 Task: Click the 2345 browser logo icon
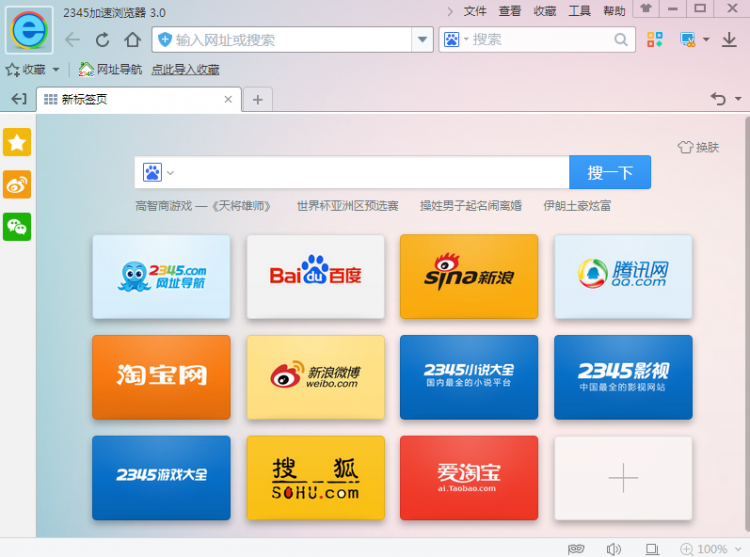coord(29,30)
